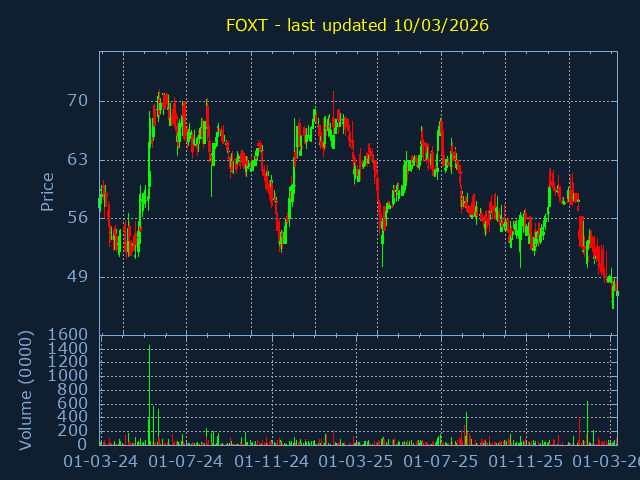Click the 1400 volume tick label
Viewport: 640px width, 480px height.
click(x=69, y=348)
